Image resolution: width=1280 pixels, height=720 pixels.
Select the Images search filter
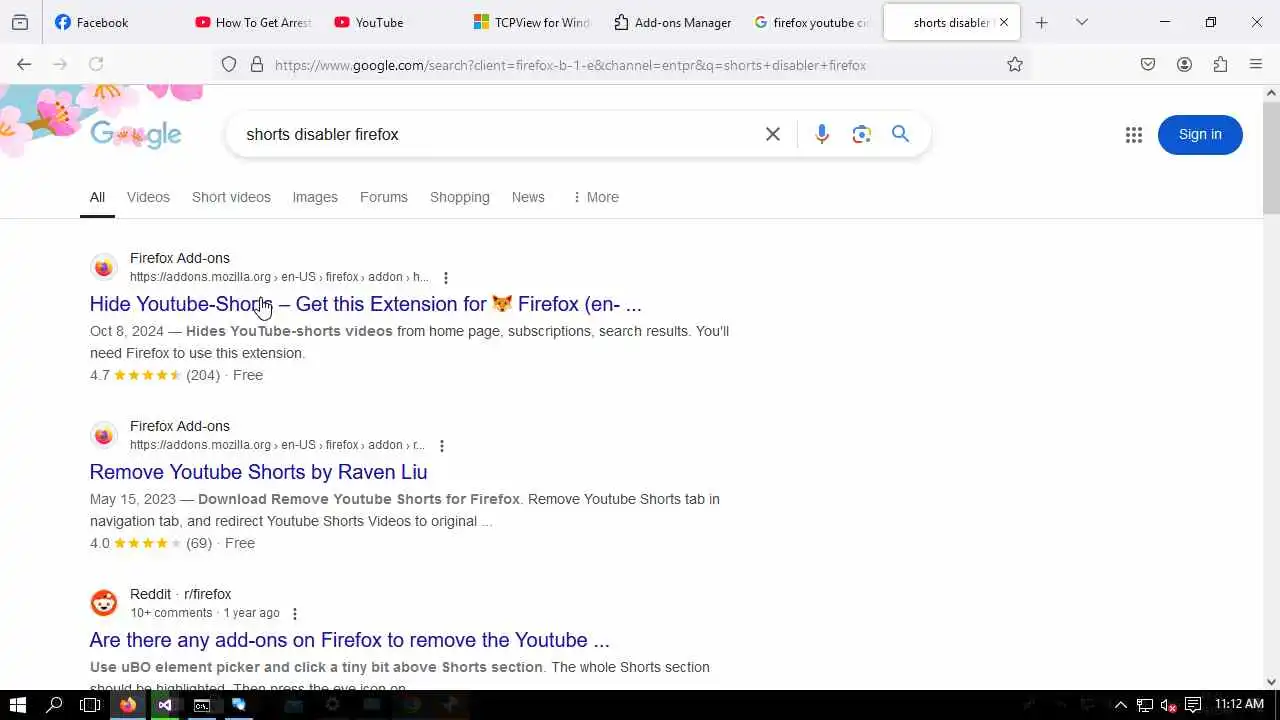click(x=315, y=197)
